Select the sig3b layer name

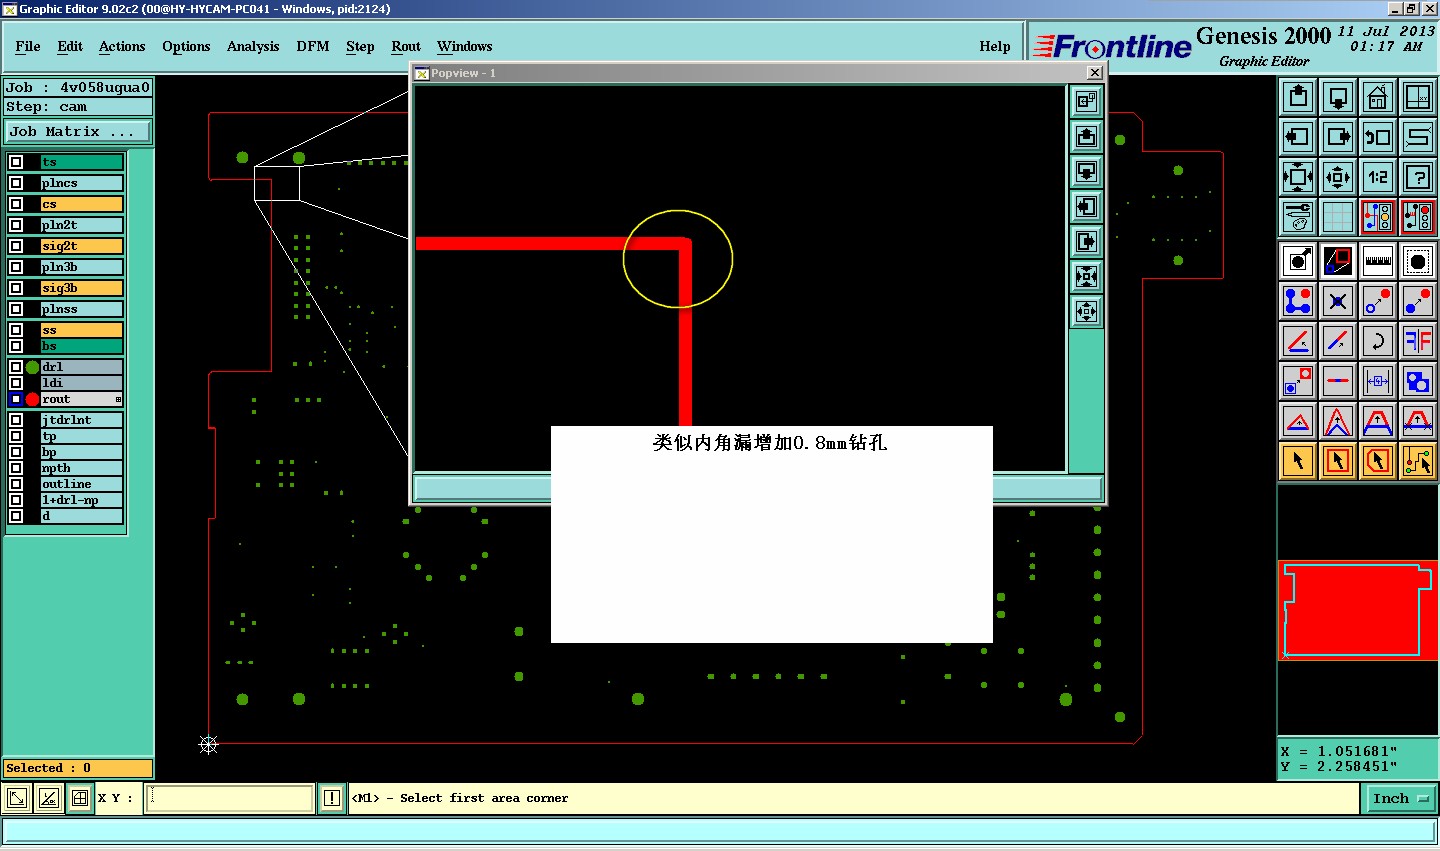tap(82, 288)
